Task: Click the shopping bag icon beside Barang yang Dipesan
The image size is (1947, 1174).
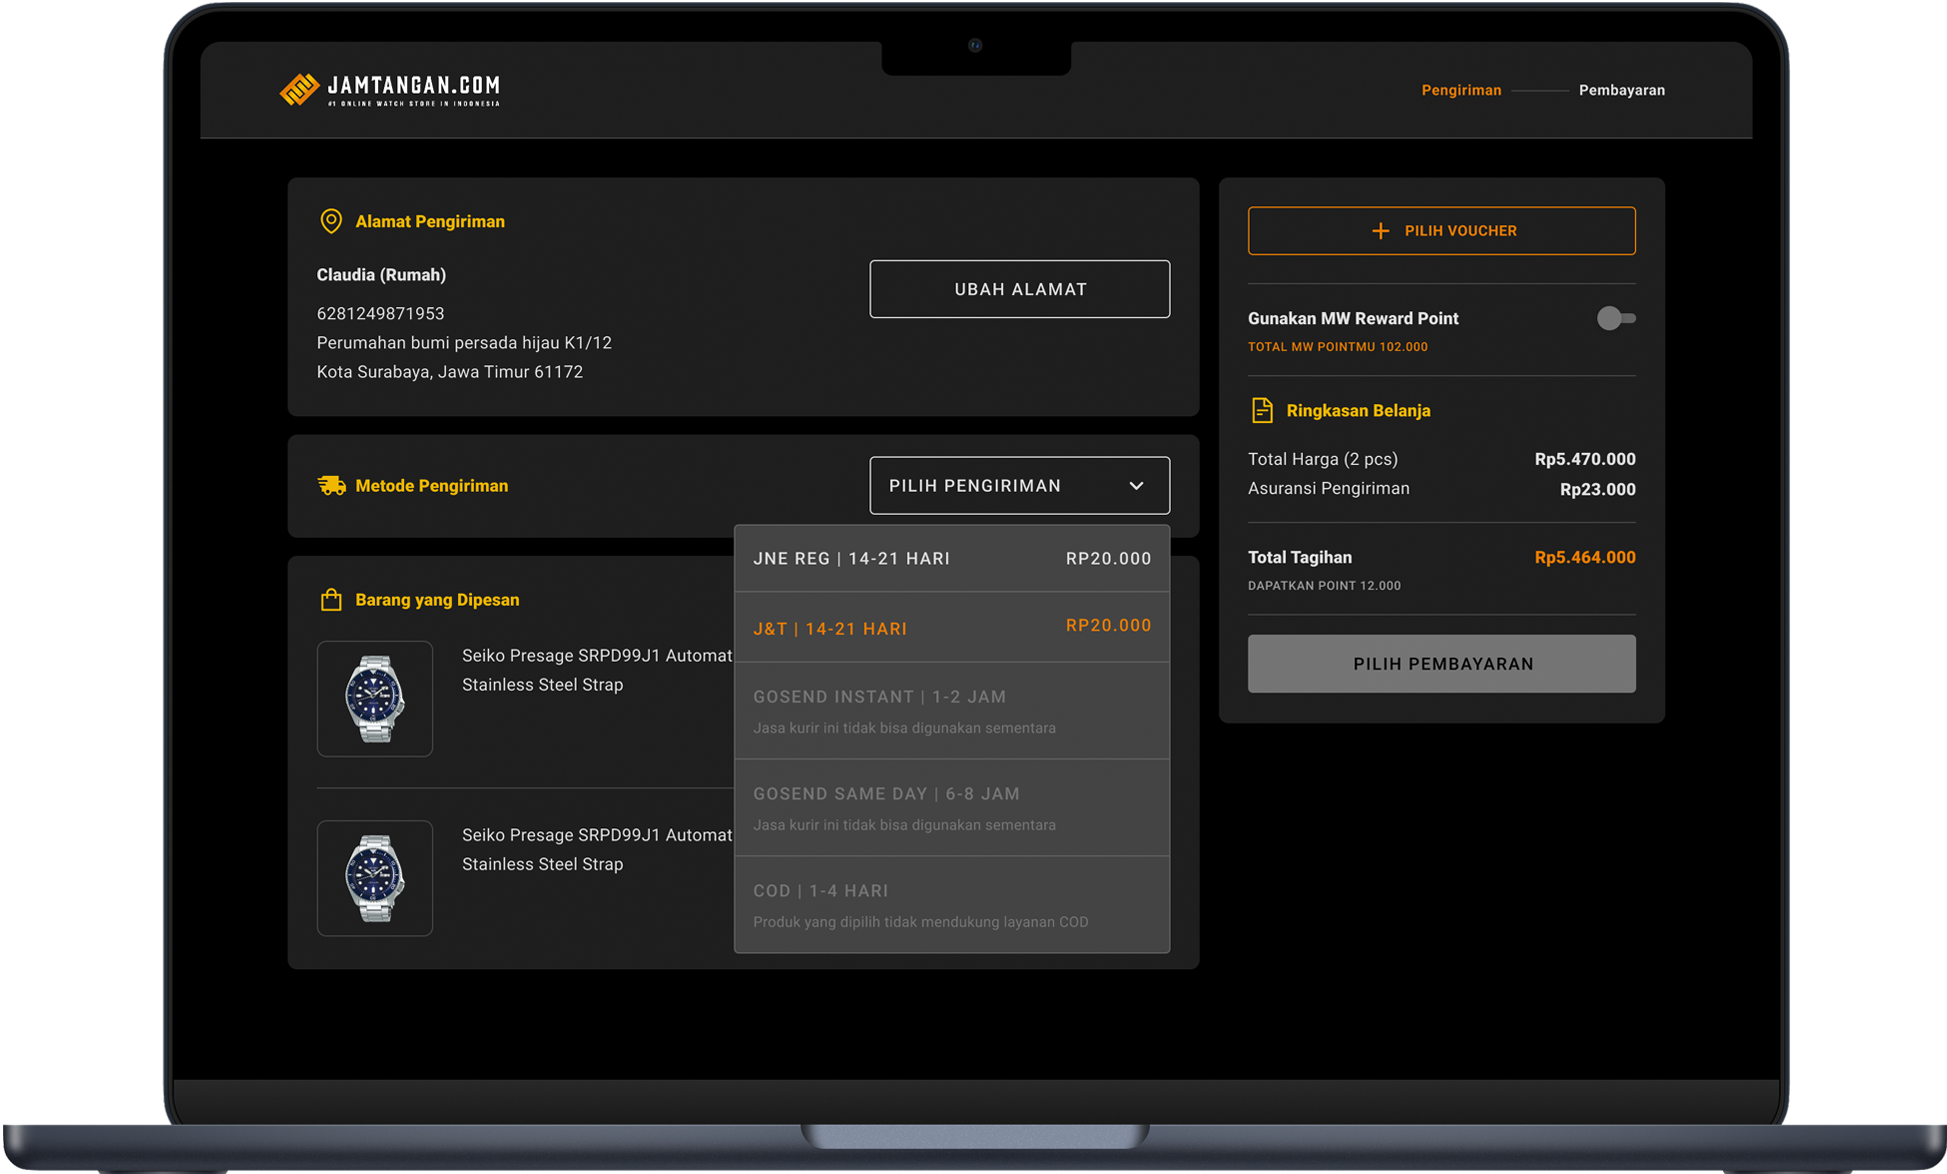Action: click(331, 599)
